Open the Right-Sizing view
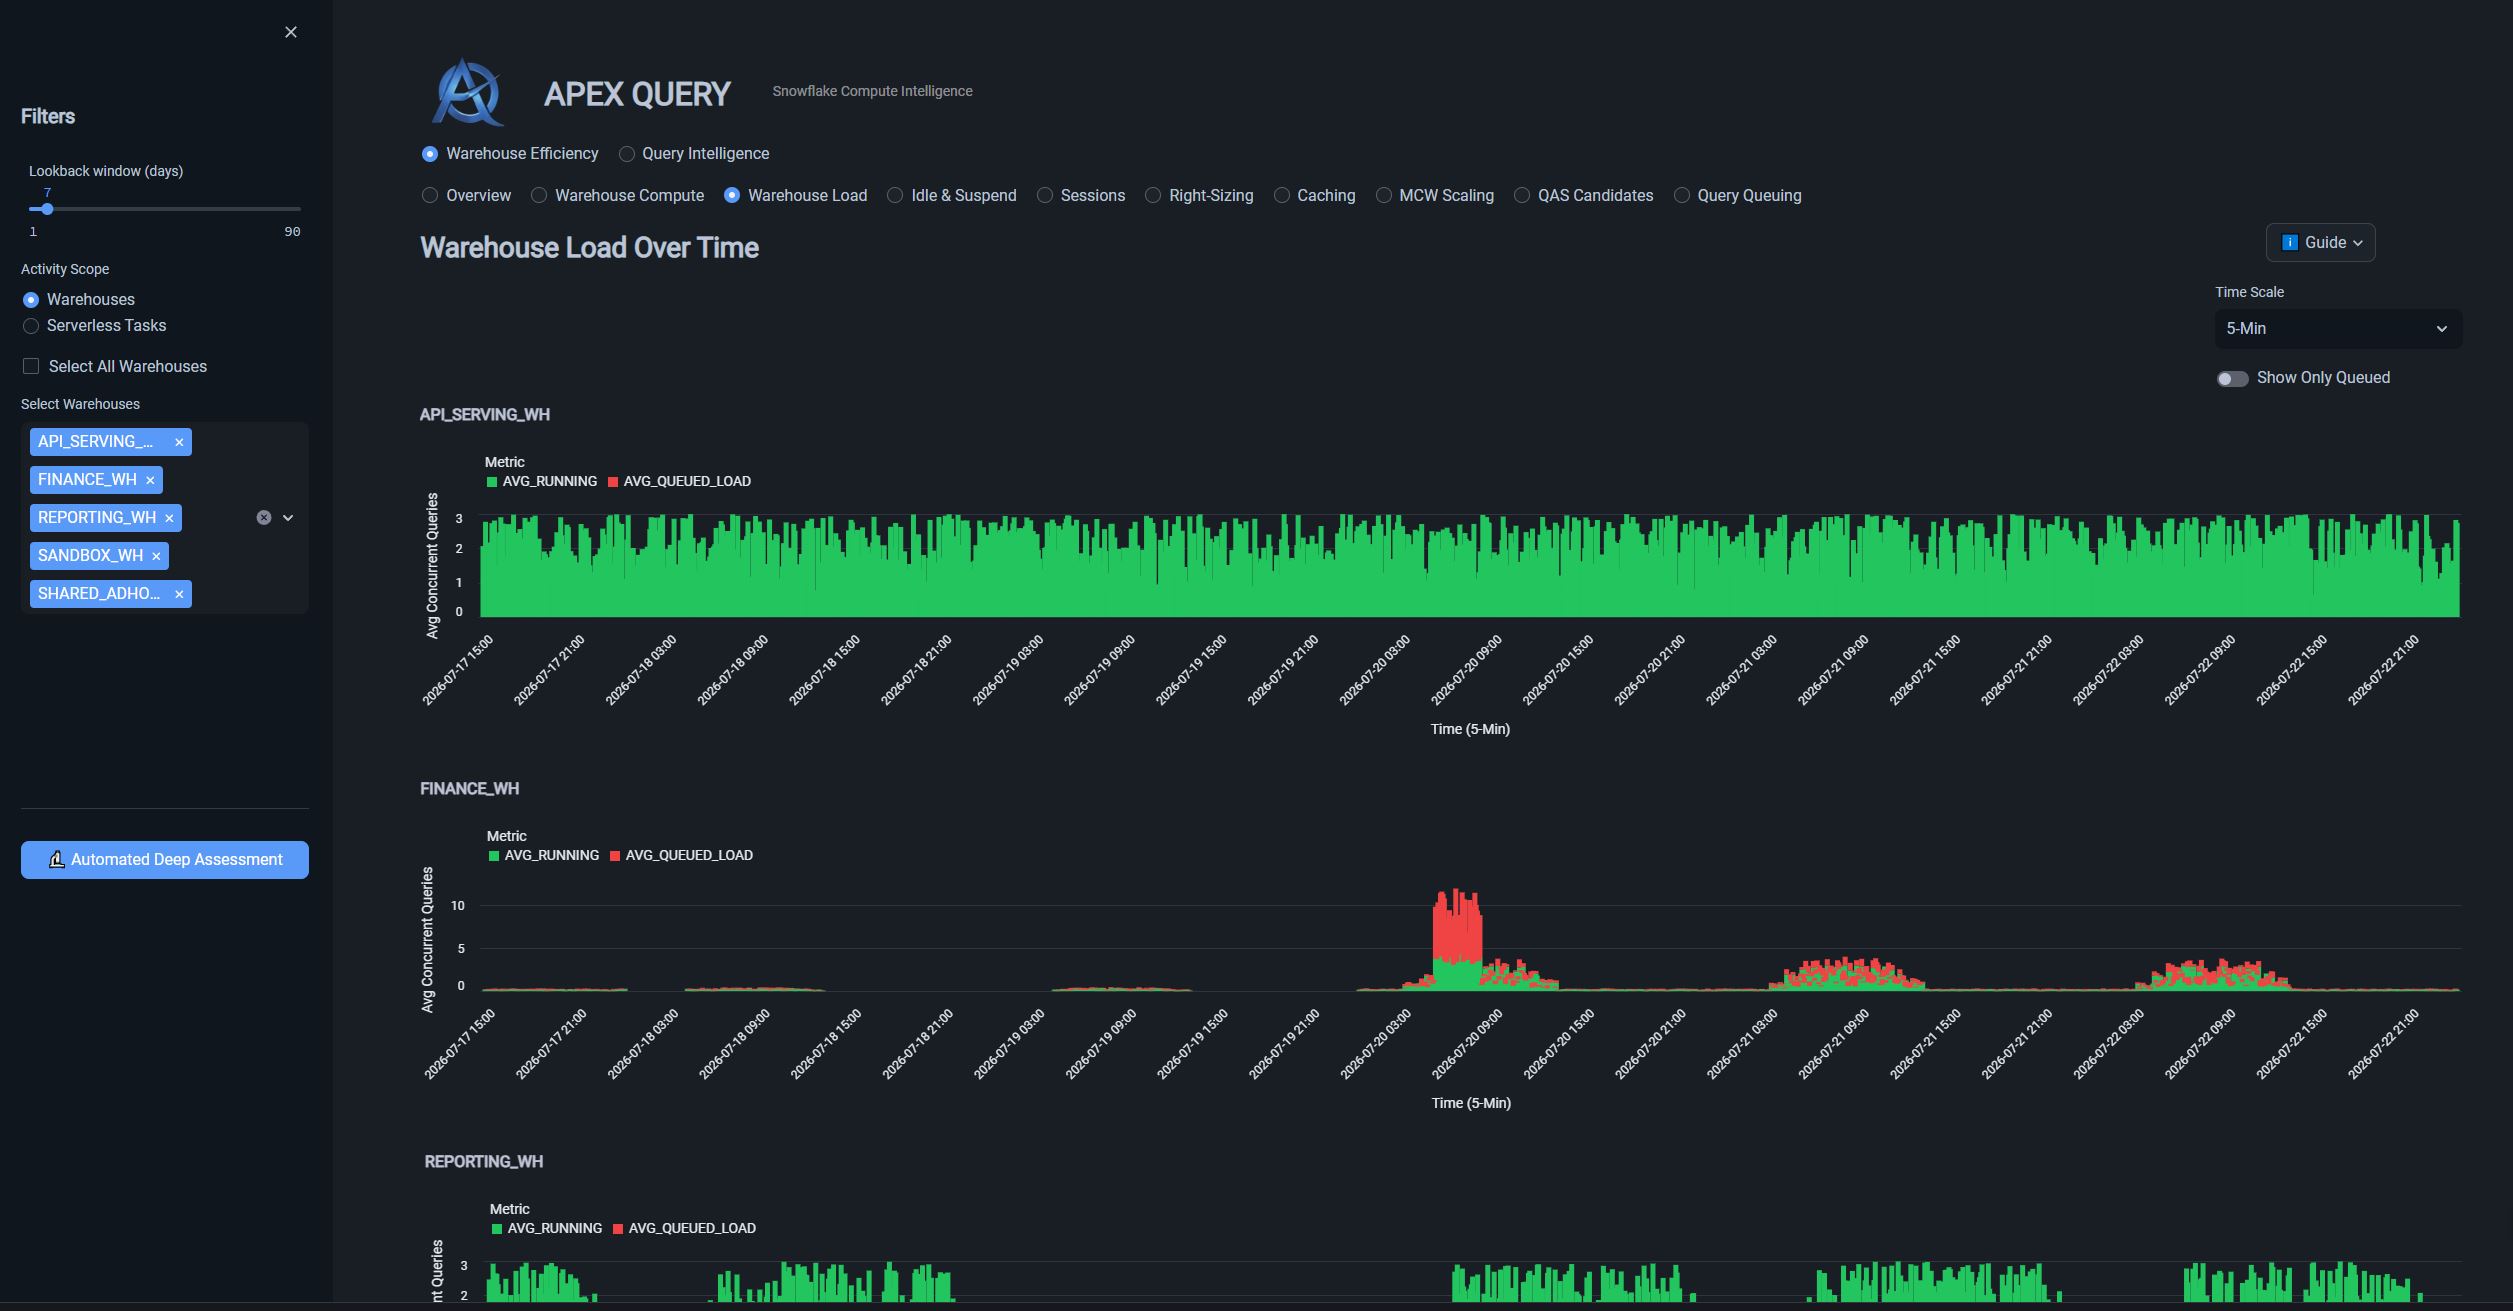 [1199, 196]
